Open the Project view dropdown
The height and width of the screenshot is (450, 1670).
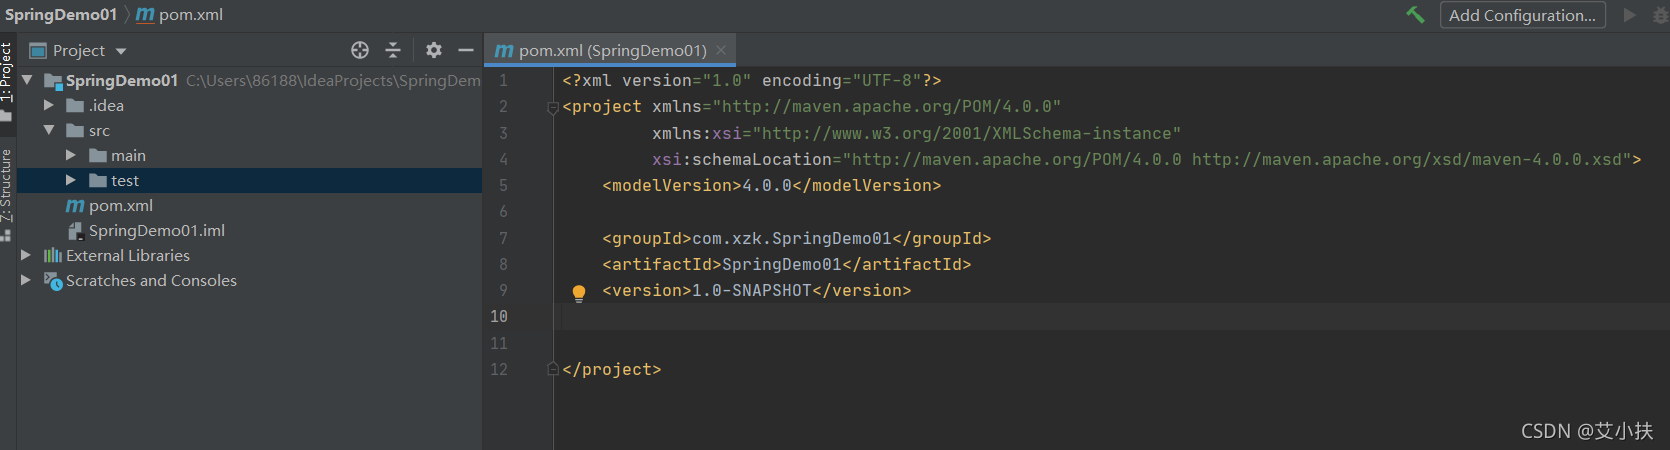point(121,51)
